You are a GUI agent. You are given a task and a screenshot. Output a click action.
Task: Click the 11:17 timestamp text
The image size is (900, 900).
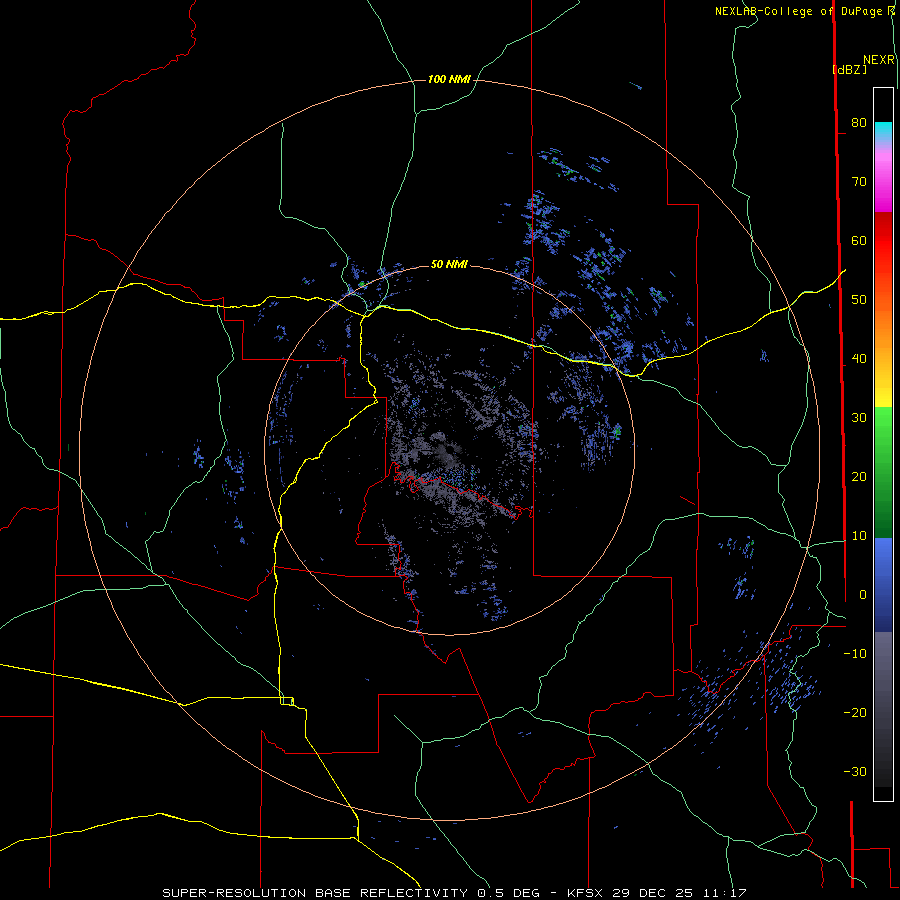pos(724,893)
